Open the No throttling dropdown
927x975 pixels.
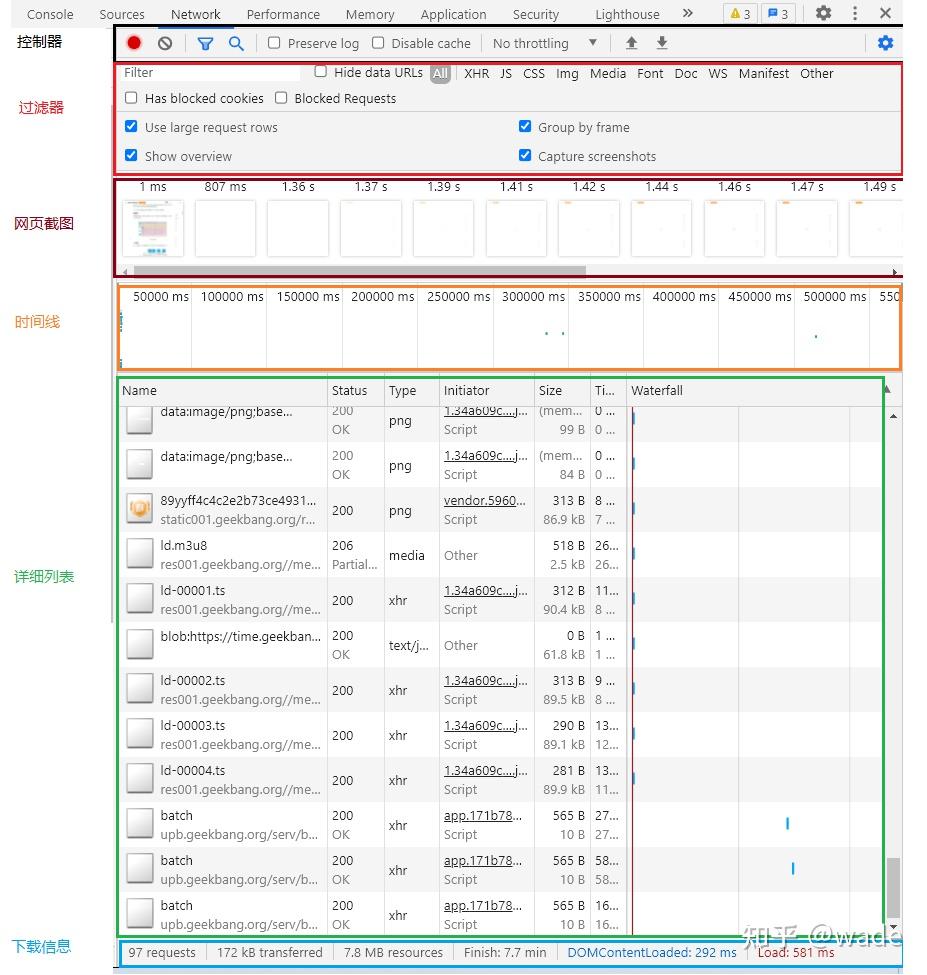(540, 43)
